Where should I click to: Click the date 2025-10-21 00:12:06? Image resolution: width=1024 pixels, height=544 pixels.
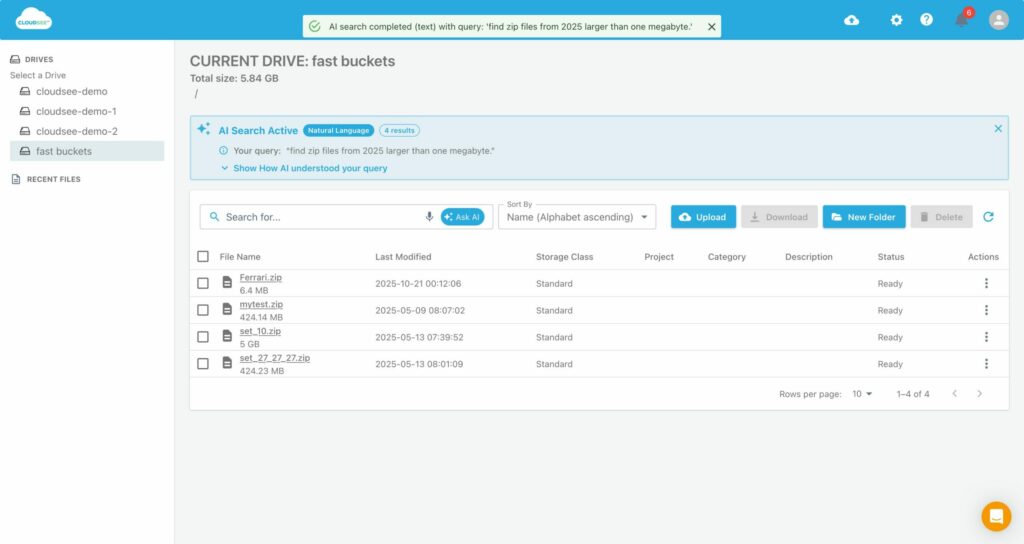pos(418,283)
